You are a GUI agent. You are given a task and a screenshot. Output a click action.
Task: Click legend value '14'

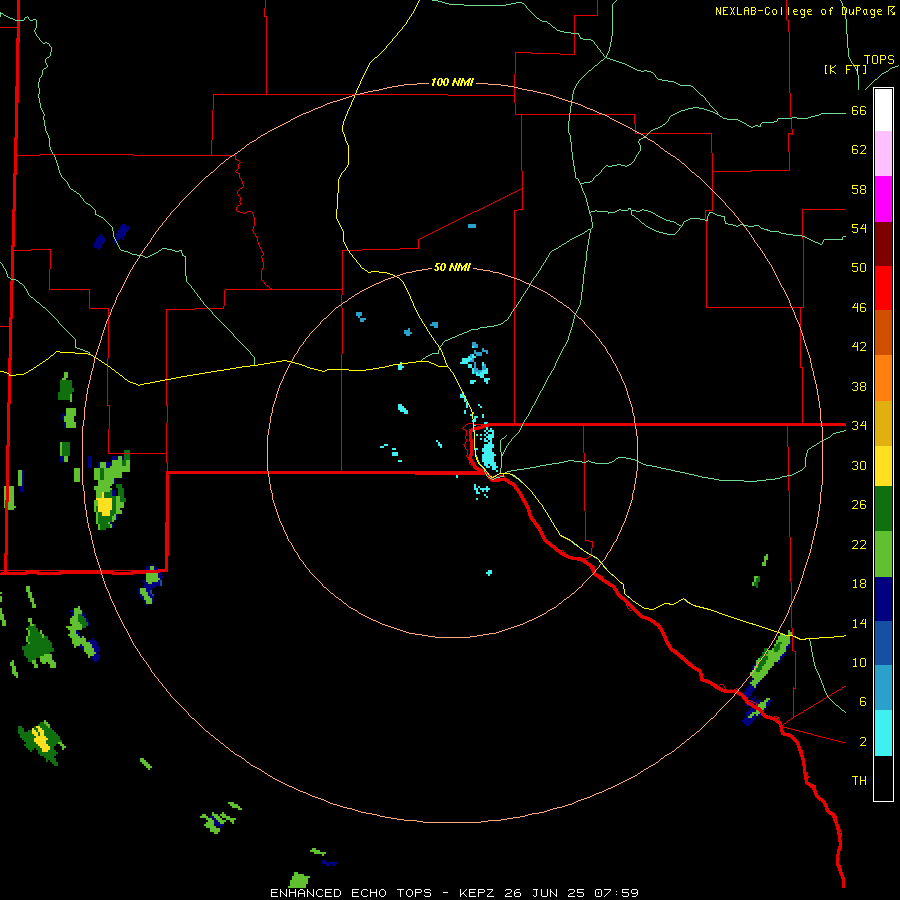[859, 623]
